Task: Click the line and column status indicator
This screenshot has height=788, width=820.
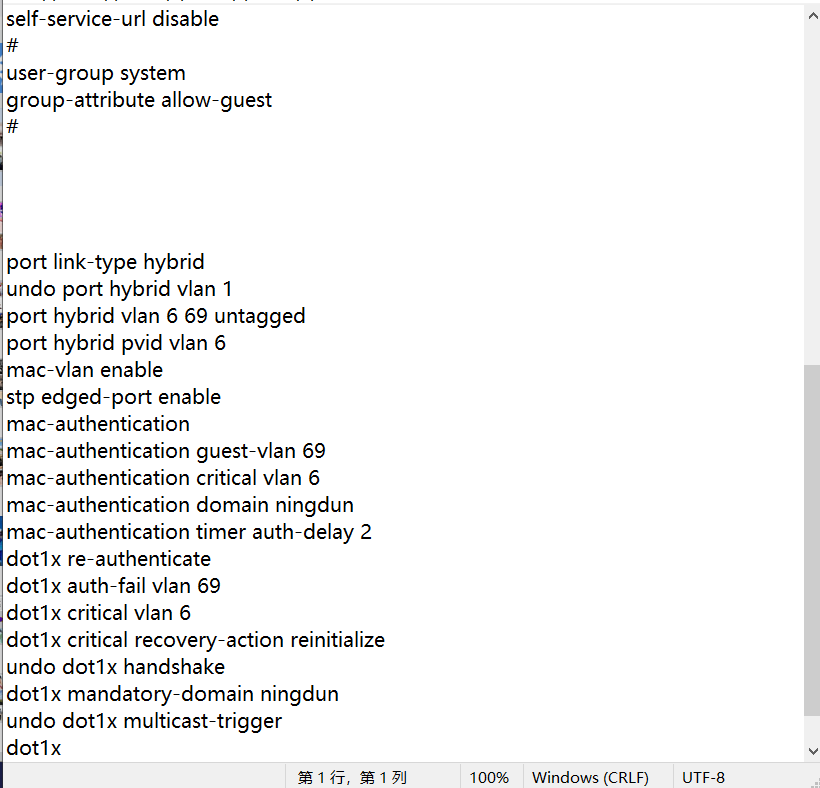Action: (352, 777)
